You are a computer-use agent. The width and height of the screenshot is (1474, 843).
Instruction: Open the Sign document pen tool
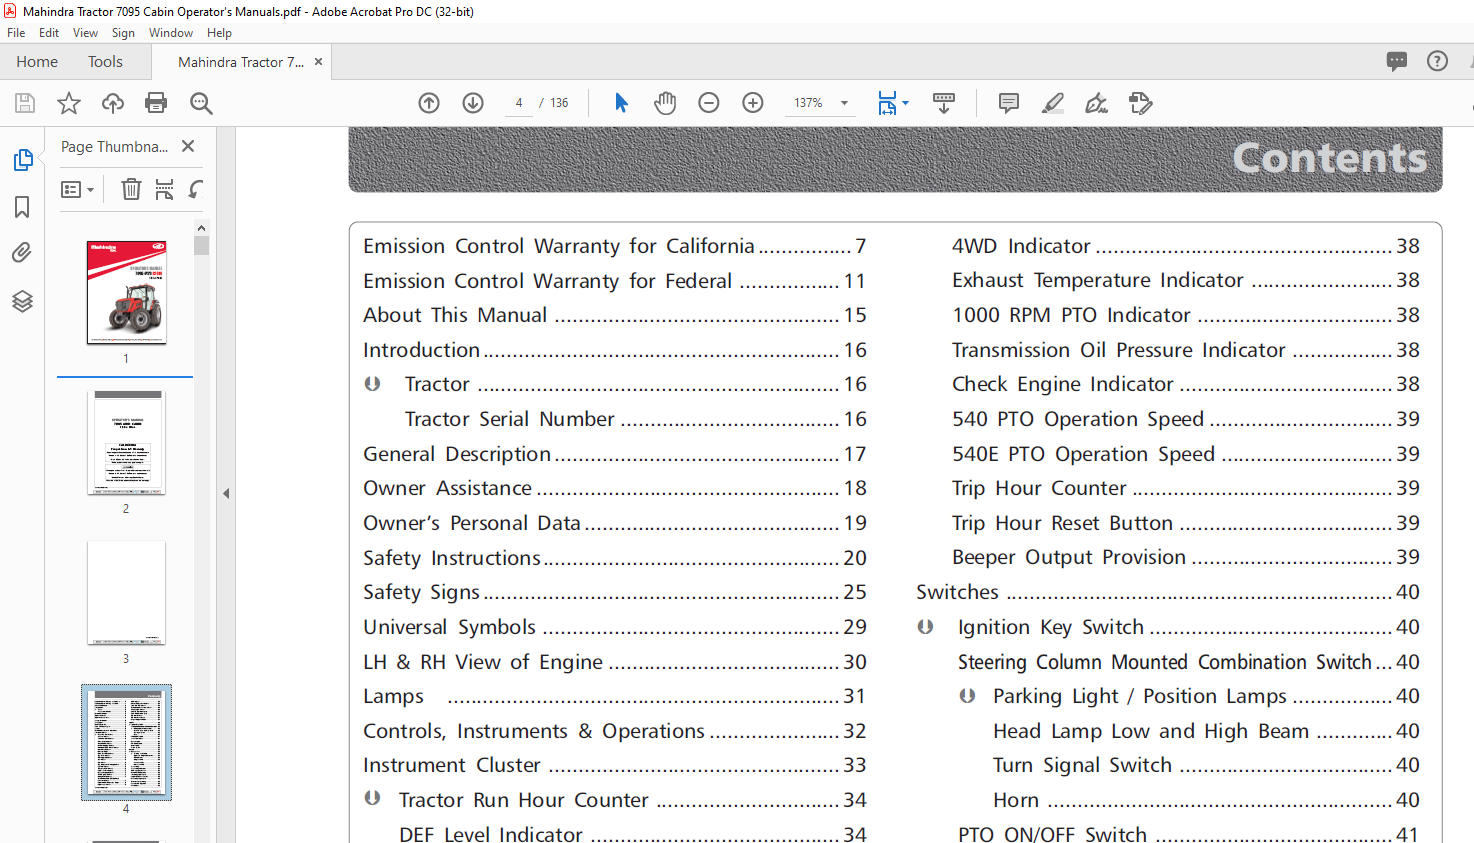click(1097, 103)
